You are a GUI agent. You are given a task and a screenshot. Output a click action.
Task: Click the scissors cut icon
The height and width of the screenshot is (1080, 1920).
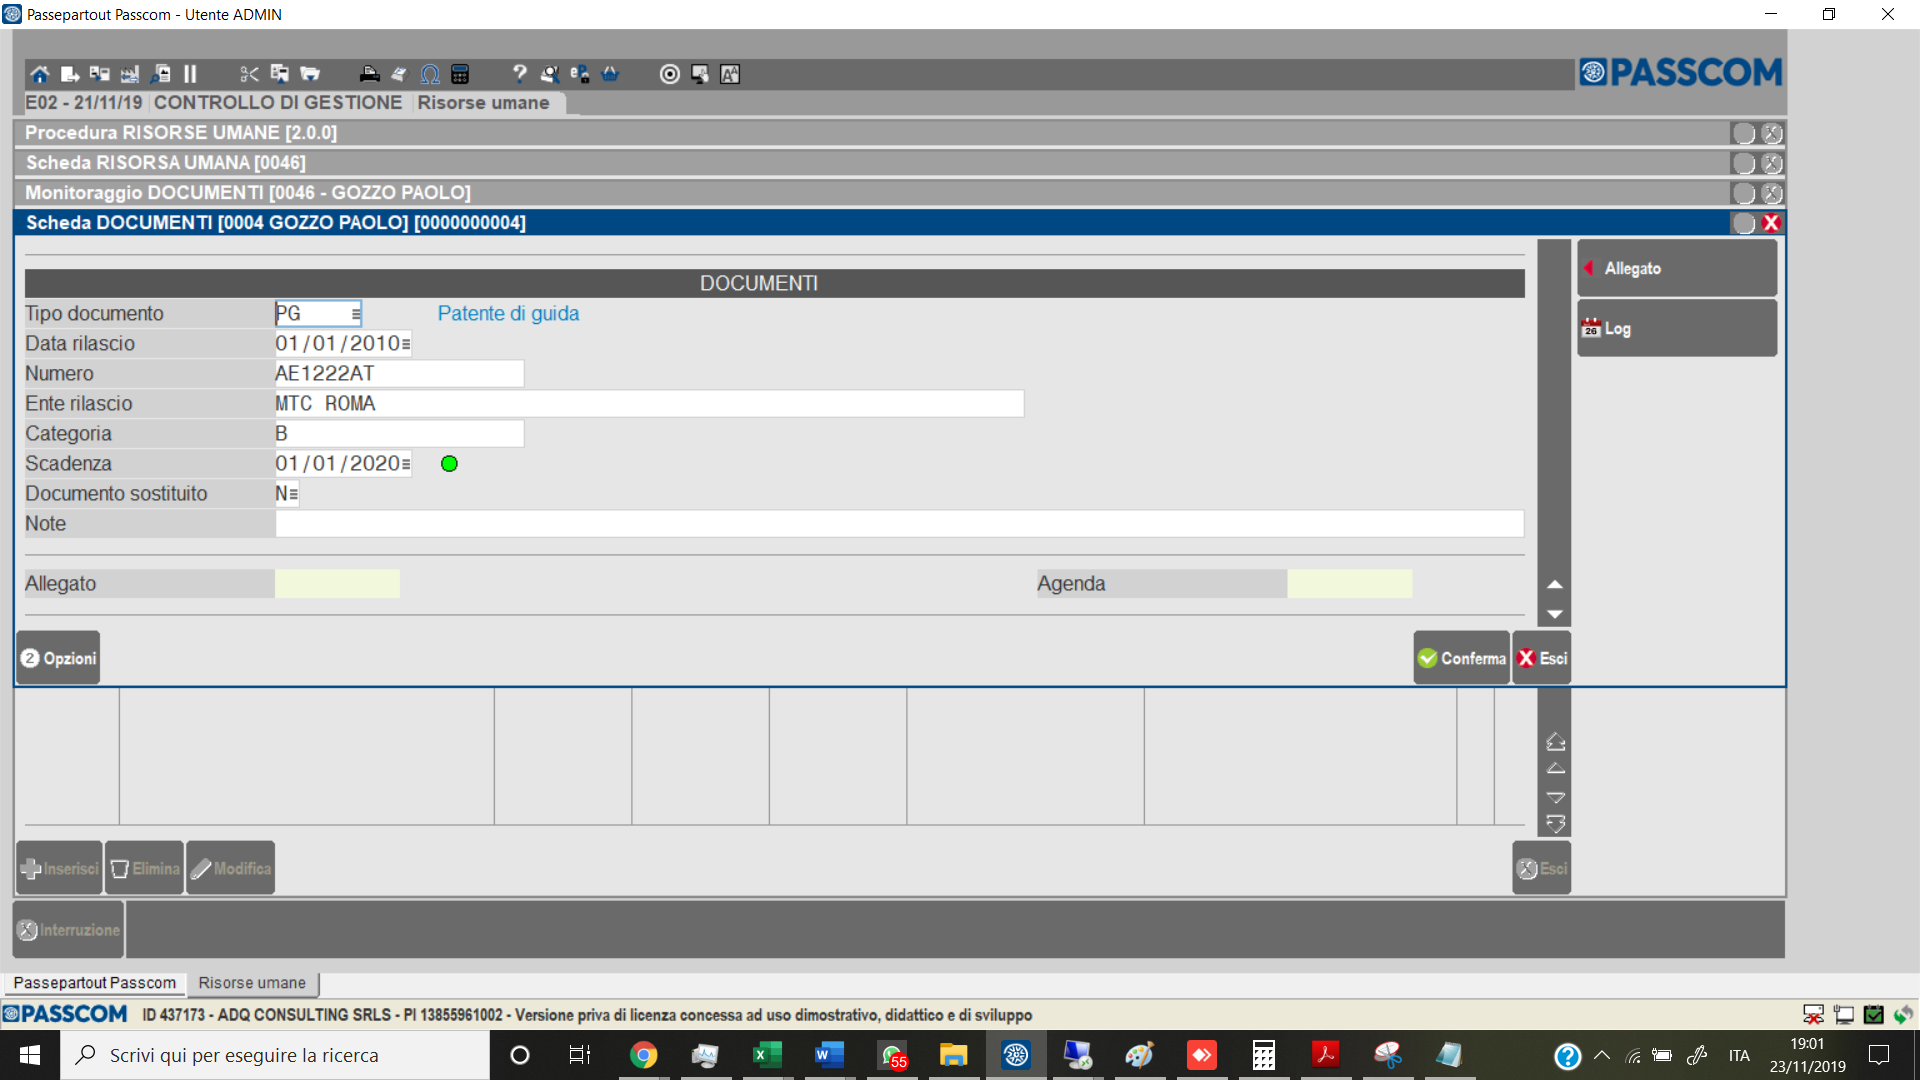point(249,74)
